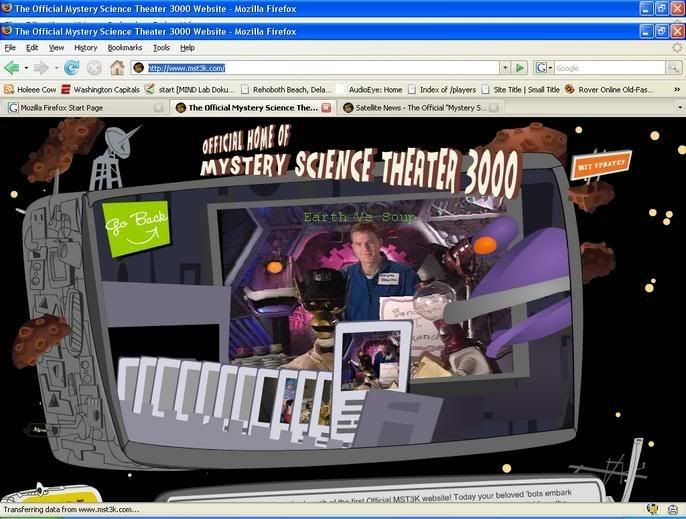Click the left icon at status bar's right end
Screen dimensions: 686x519
(652, 509)
